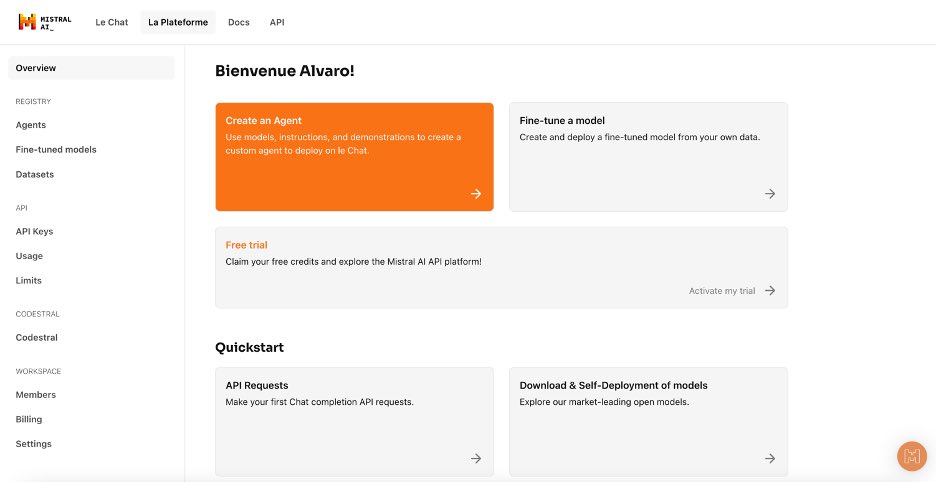Screen dimensions: 936x482
Task: Click 'Claim your free credits' description text
Action: pyautogui.click(x=353, y=262)
